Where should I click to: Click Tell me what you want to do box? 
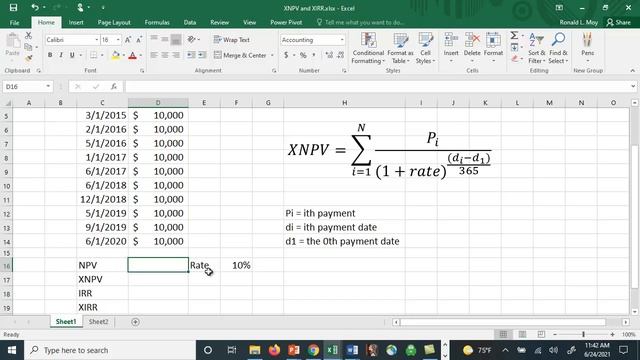[x=360, y=22]
